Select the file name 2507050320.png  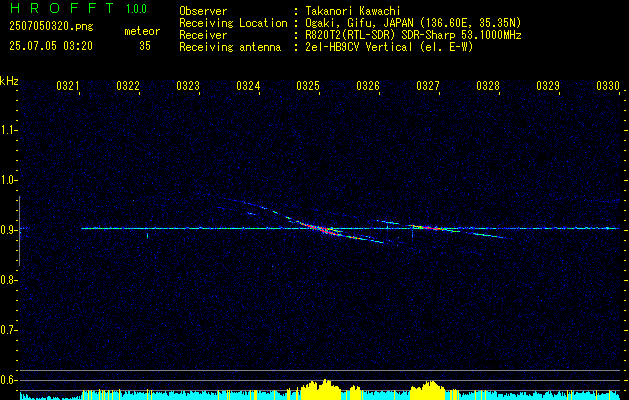click(x=51, y=27)
